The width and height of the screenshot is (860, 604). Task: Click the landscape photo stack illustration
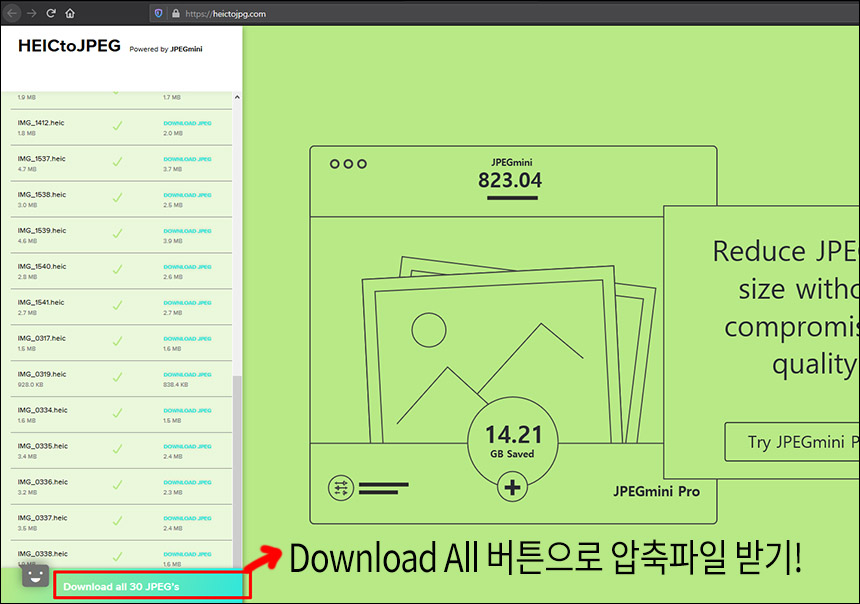pos(508,349)
